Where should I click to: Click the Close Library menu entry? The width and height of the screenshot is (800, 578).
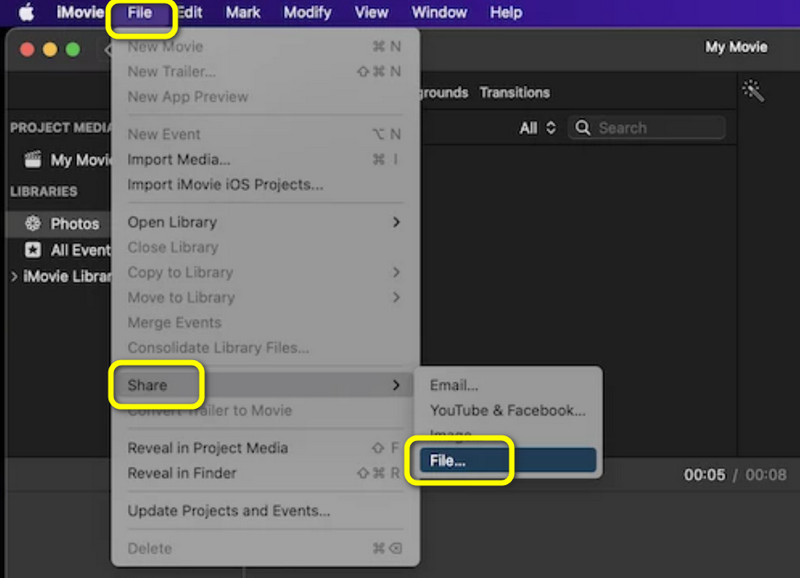(265, 247)
